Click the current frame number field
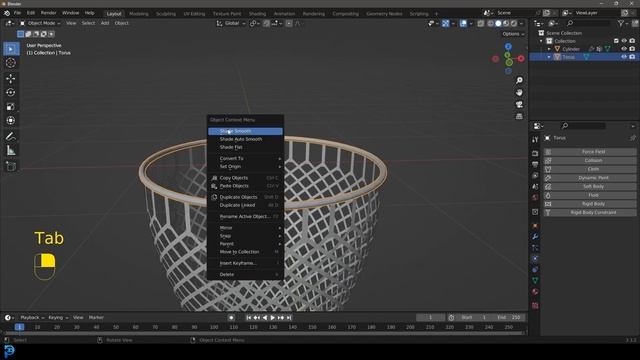This screenshot has width=640, height=360. (x=430, y=318)
